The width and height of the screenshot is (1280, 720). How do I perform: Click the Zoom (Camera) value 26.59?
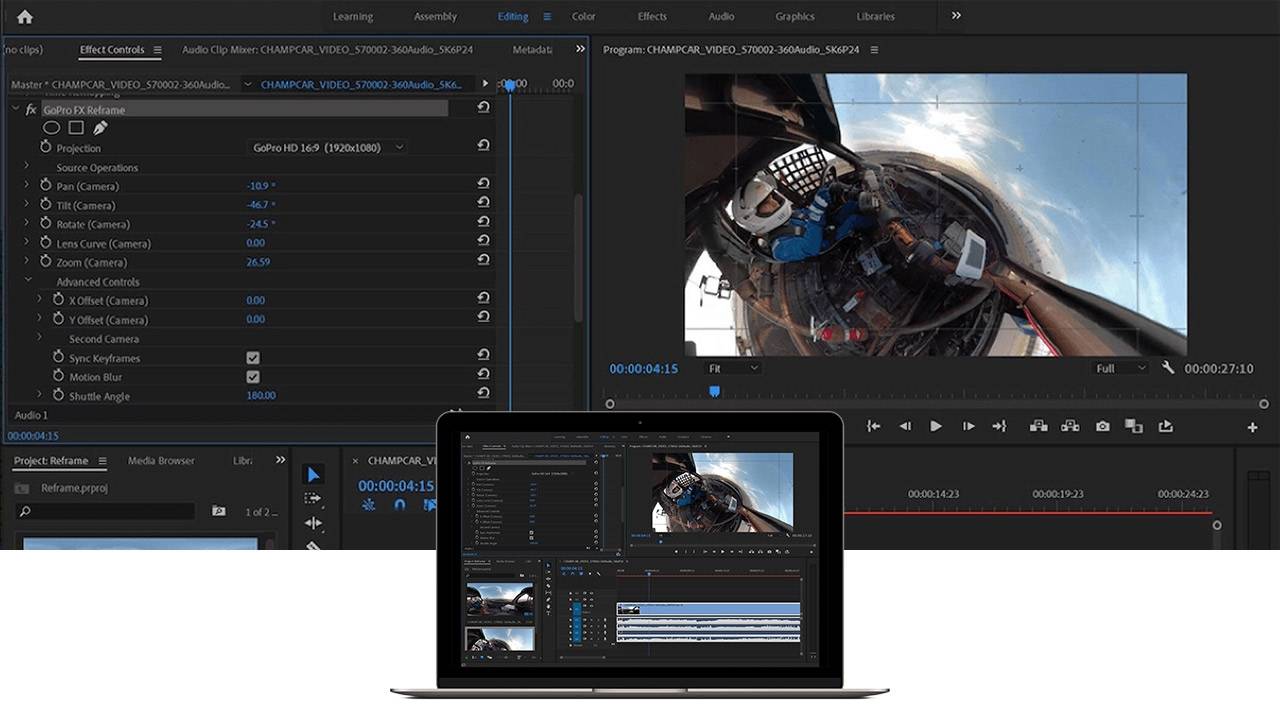[x=258, y=262]
